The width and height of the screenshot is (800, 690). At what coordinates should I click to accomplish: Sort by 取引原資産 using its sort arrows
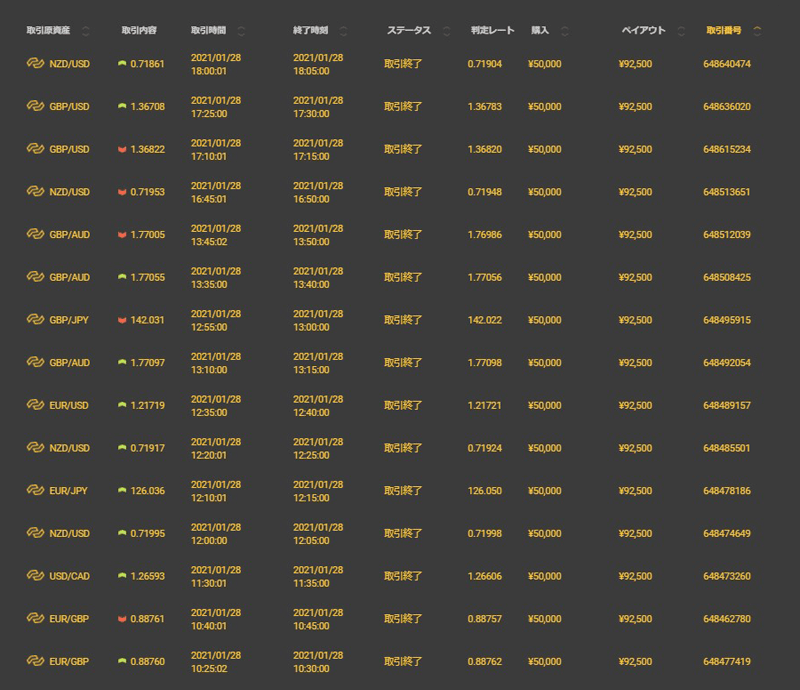(x=85, y=31)
